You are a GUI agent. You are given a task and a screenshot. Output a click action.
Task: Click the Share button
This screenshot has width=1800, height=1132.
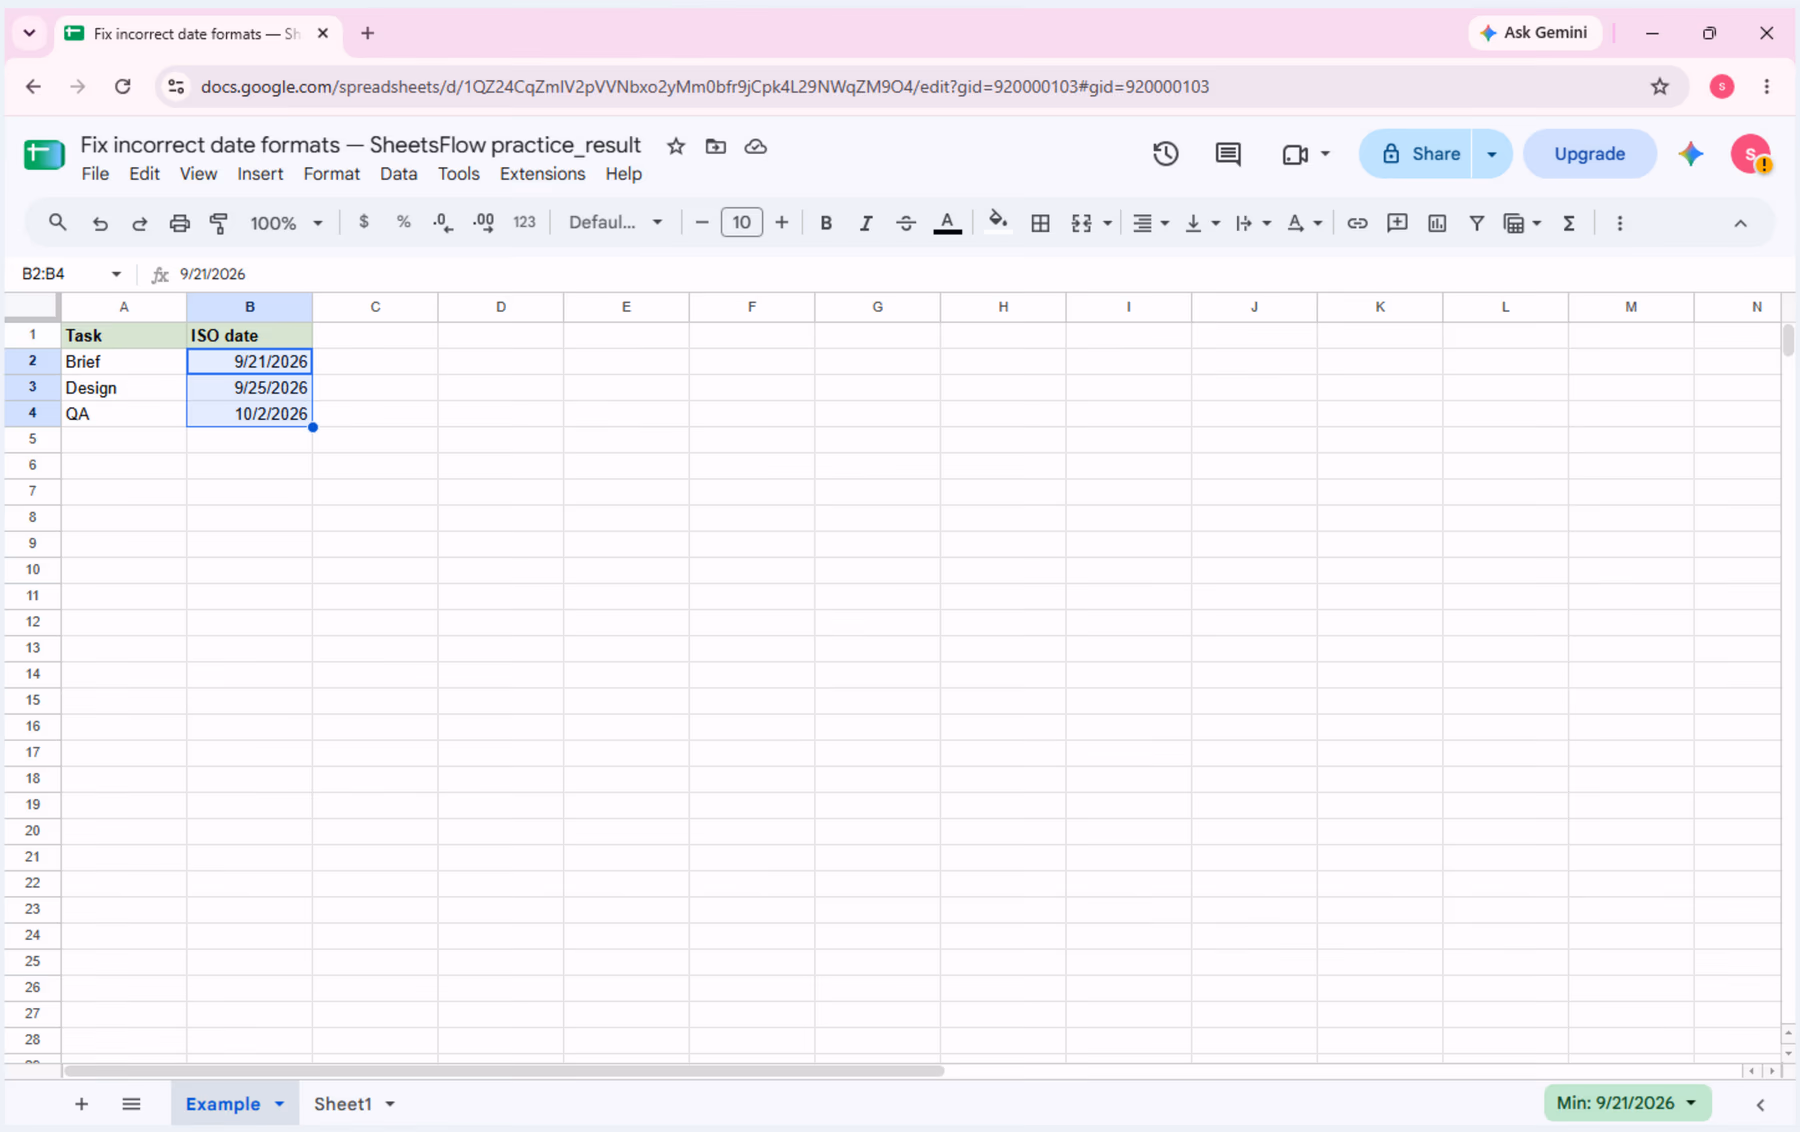click(x=1416, y=154)
